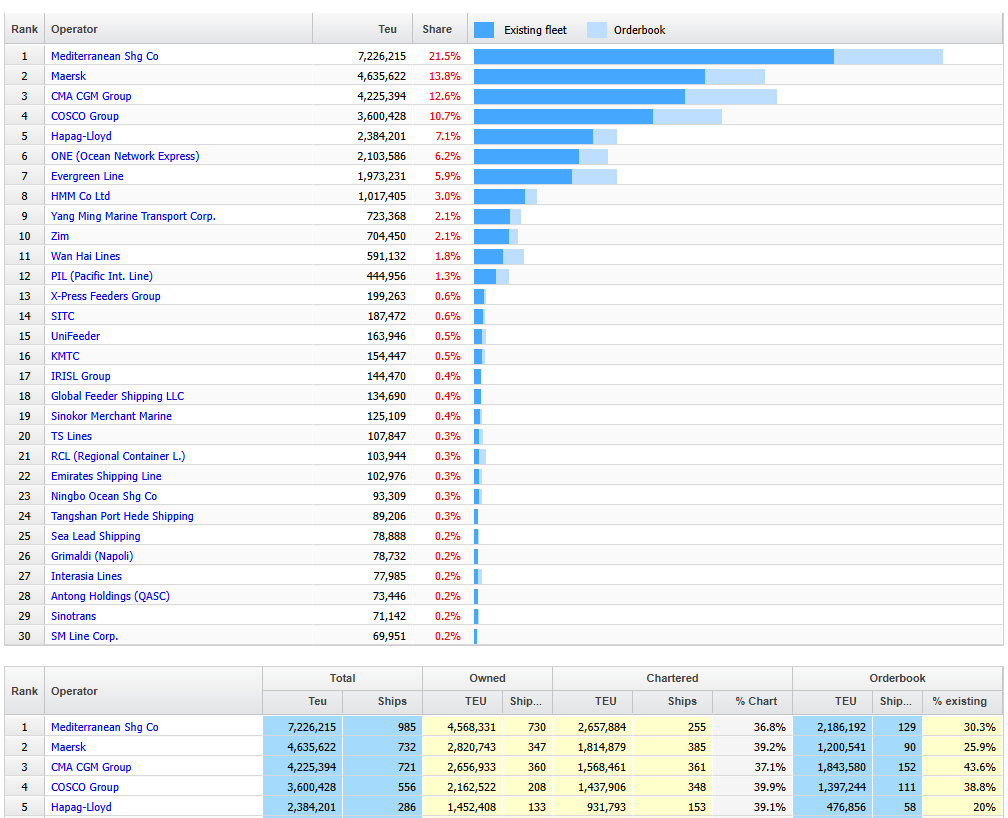Click the Owned column group header
The height and width of the screenshot is (818, 1008).
(487, 678)
